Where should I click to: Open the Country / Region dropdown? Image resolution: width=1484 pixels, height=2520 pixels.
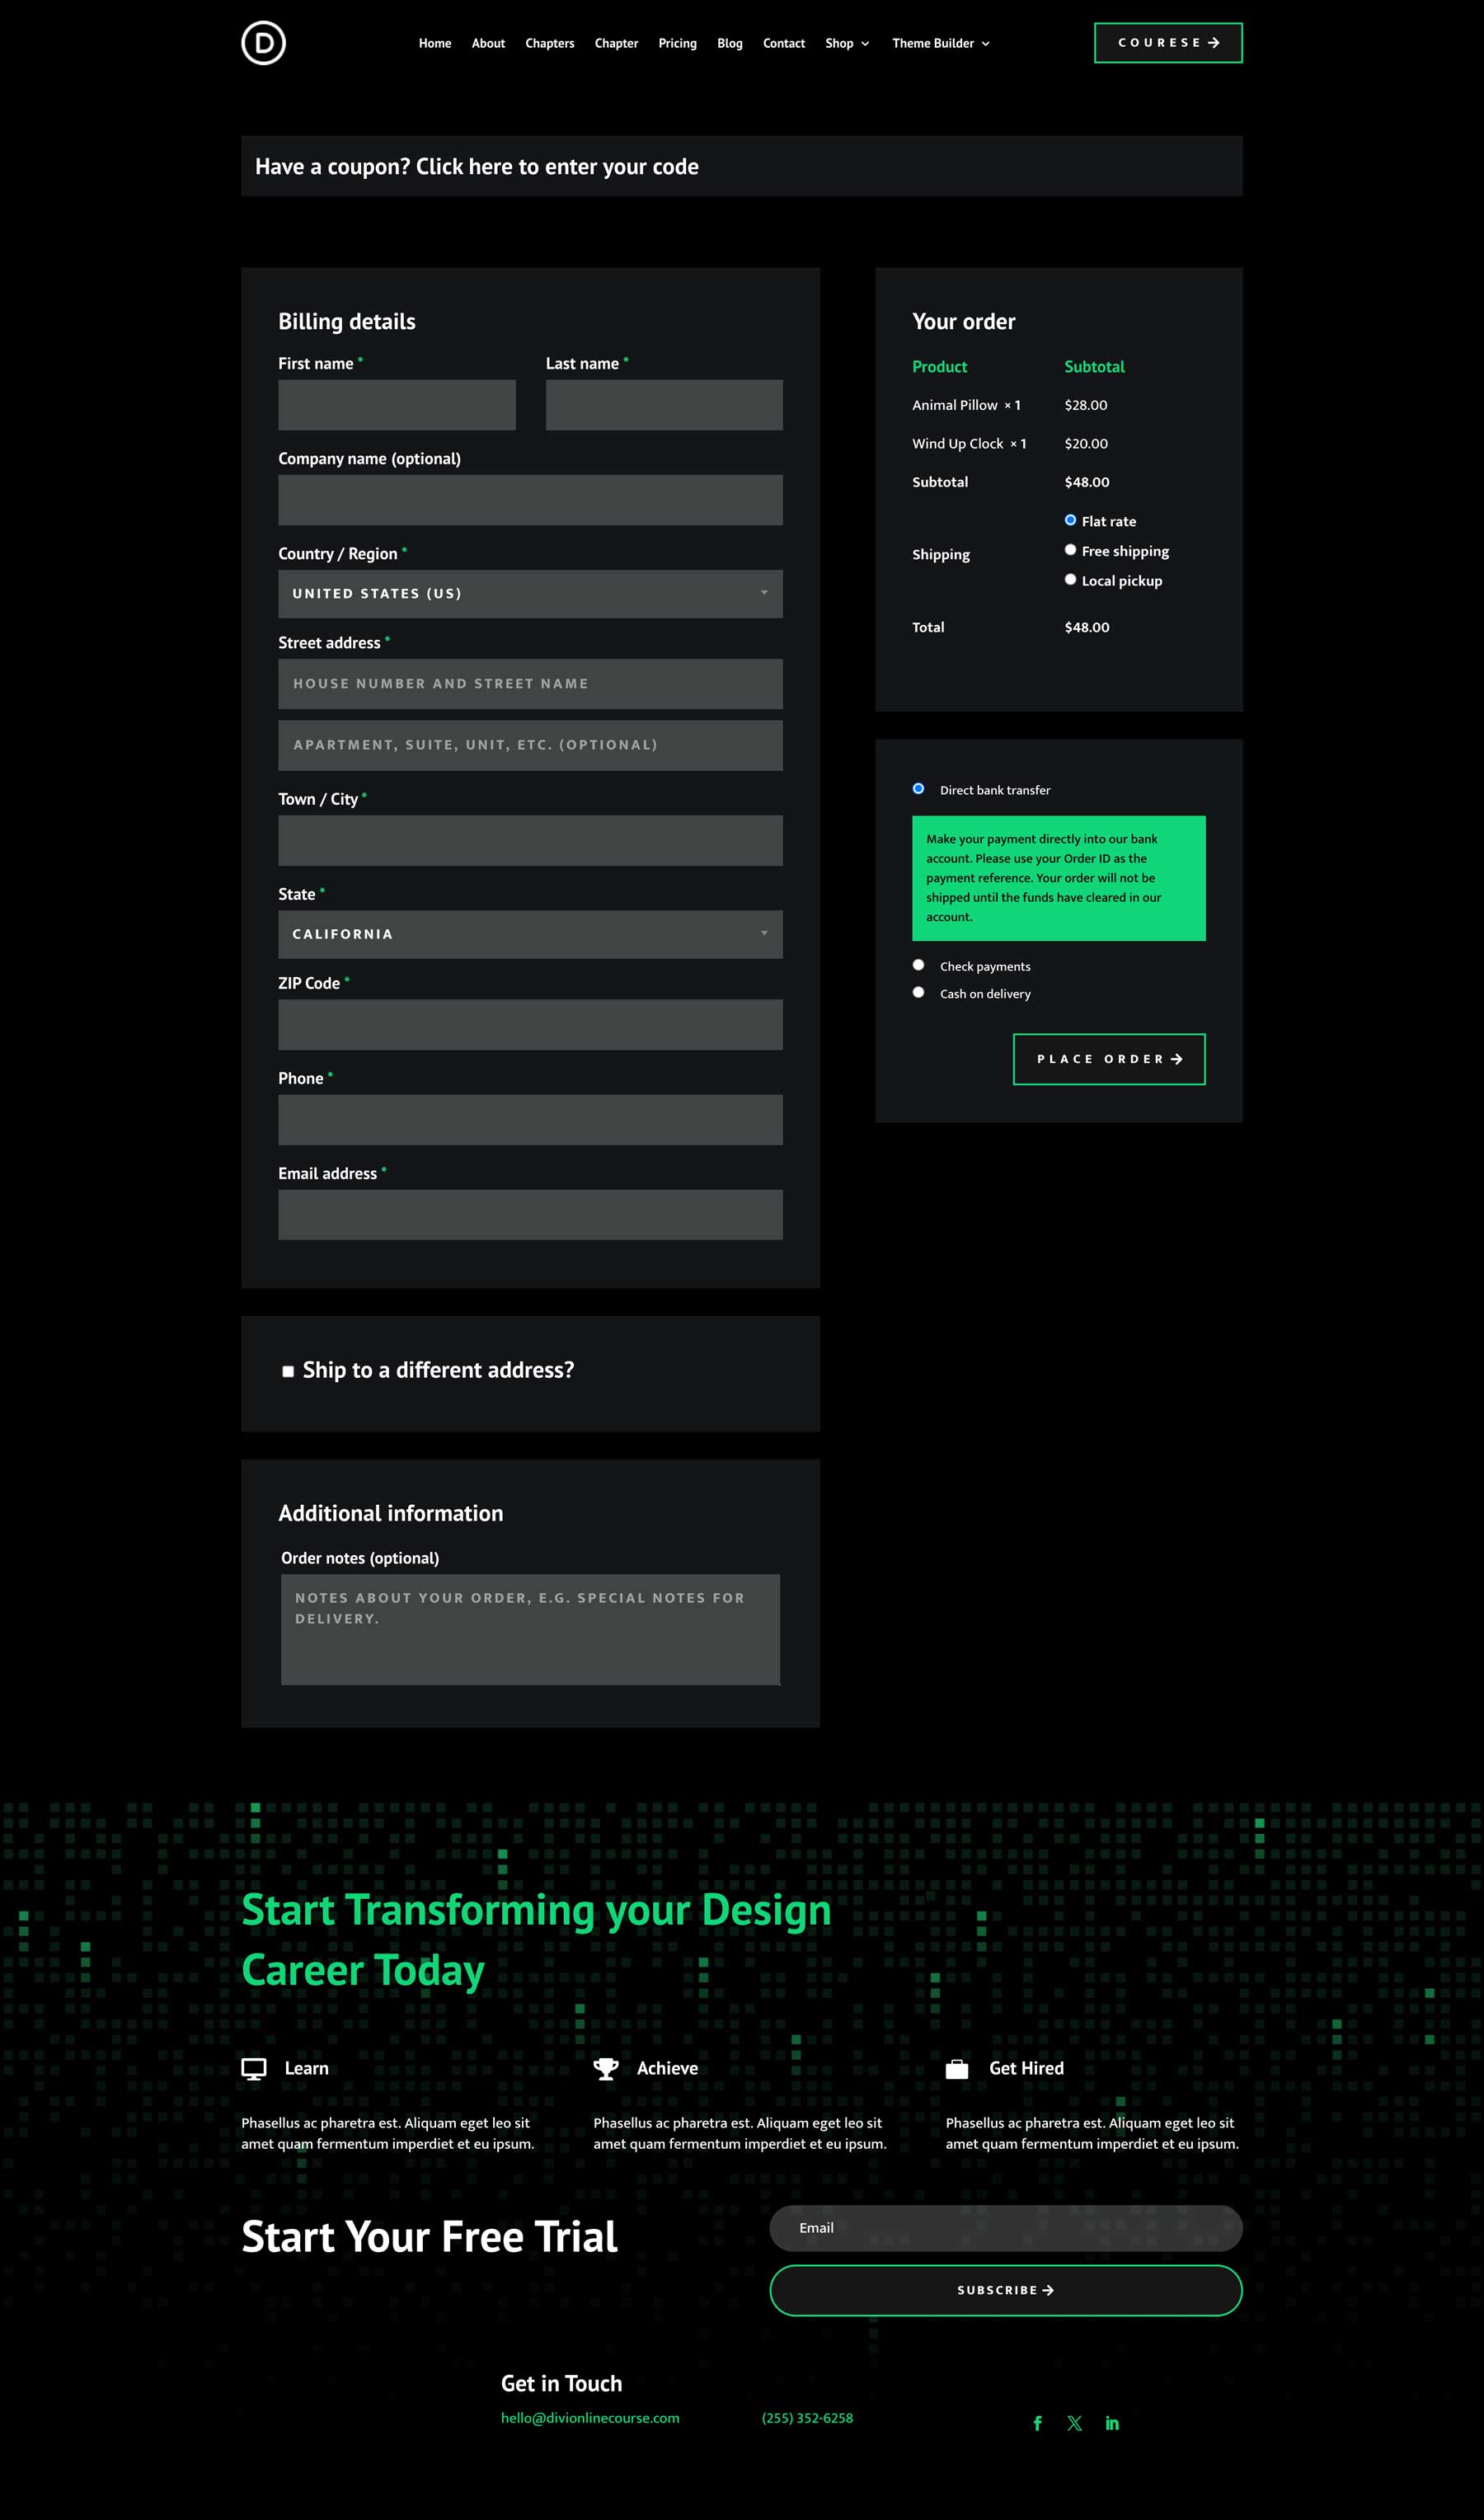(530, 594)
